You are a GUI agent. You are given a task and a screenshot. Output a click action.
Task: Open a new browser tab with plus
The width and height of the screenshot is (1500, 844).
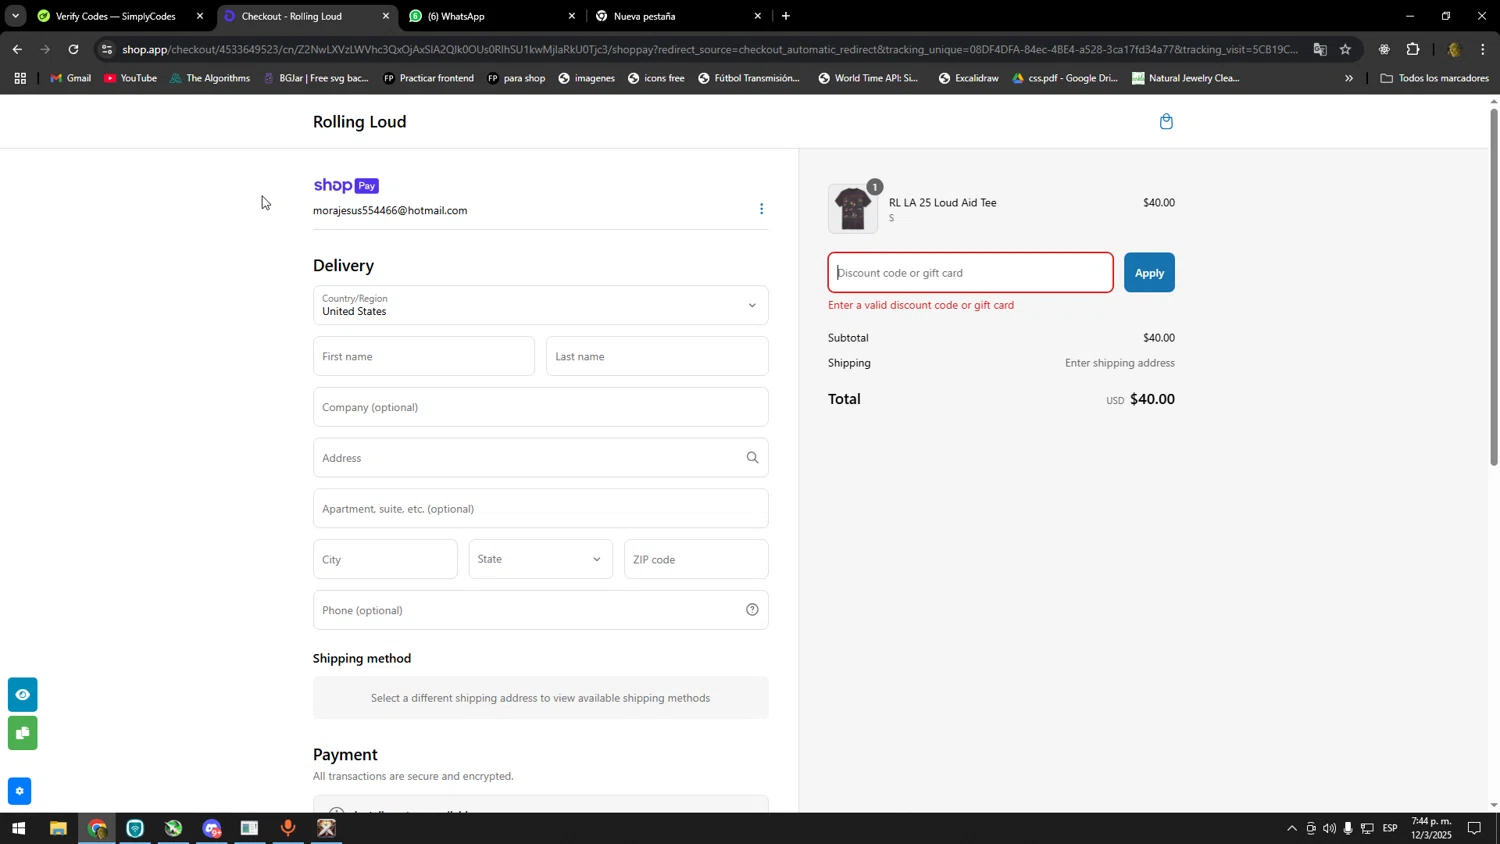(786, 16)
